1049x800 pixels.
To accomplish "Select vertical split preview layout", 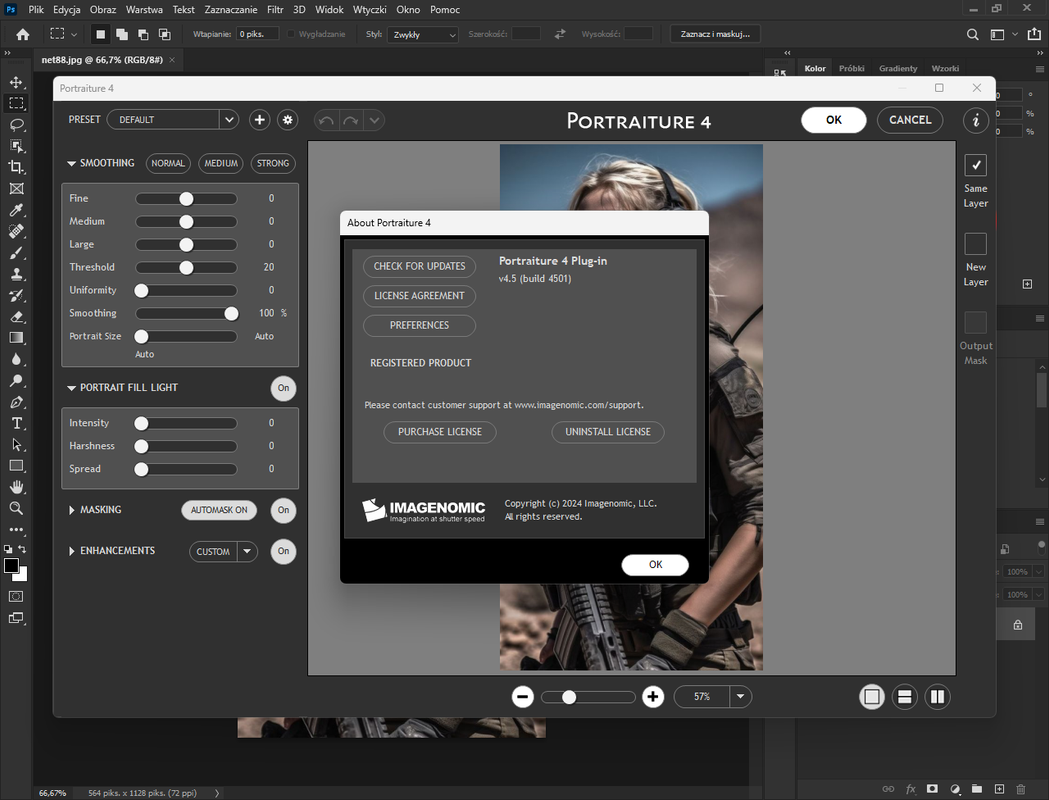I will point(937,697).
